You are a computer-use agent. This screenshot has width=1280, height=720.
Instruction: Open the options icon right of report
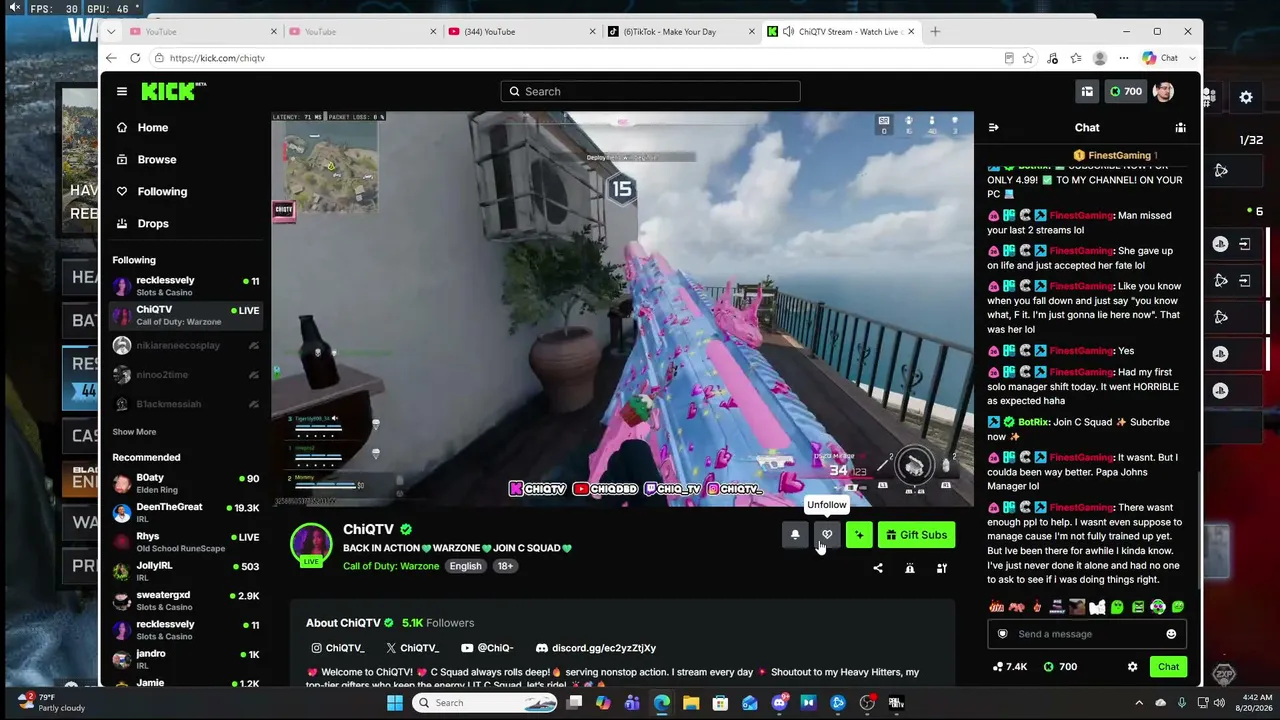coord(942,568)
